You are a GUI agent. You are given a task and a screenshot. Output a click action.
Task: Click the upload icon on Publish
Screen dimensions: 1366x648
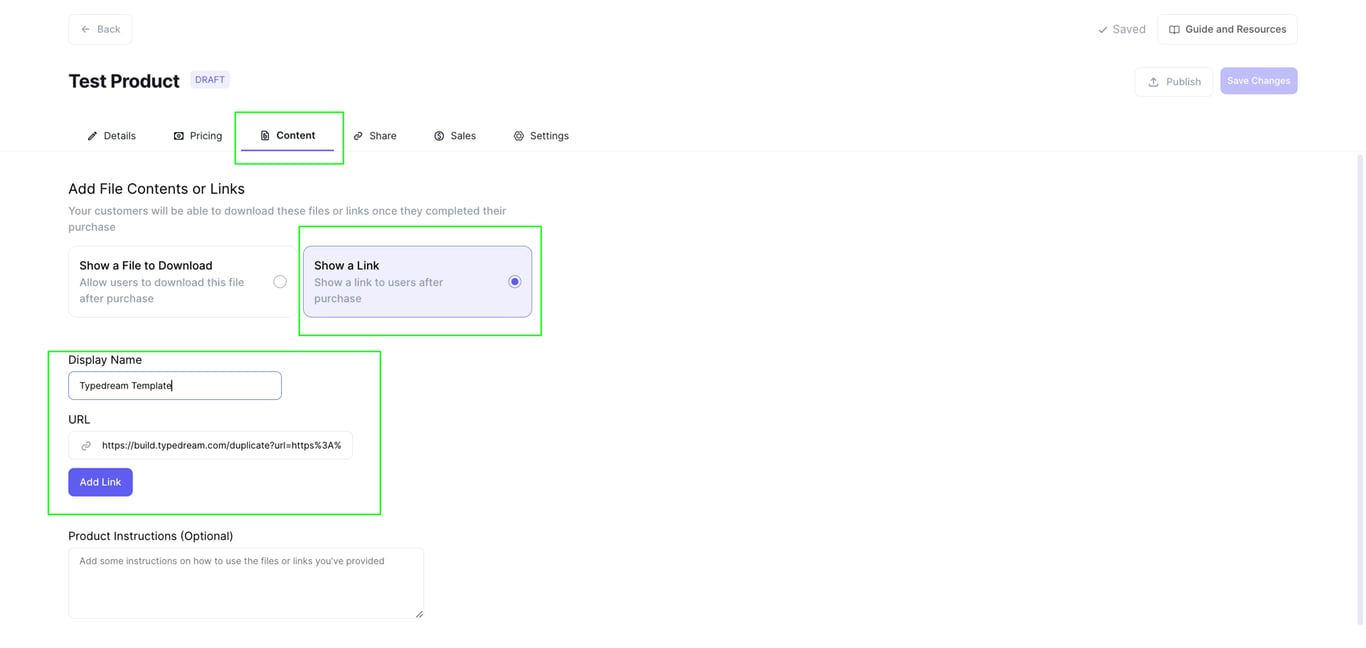1153,82
